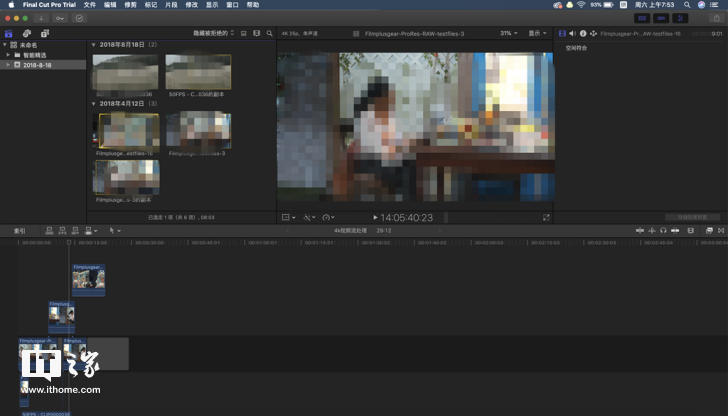
Task: Toggle timeline visibility button in toolbar
Action: (661, 19)
